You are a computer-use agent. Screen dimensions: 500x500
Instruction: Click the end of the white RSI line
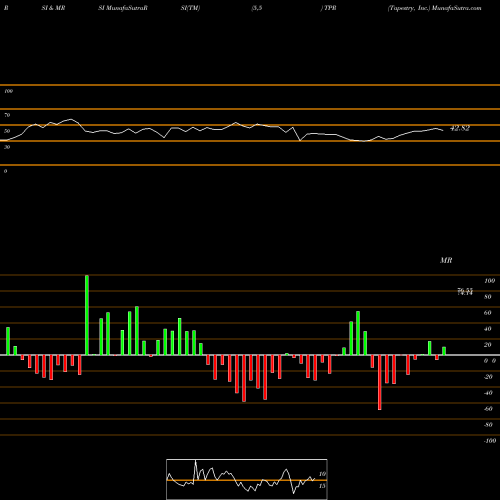coord(443,130)
